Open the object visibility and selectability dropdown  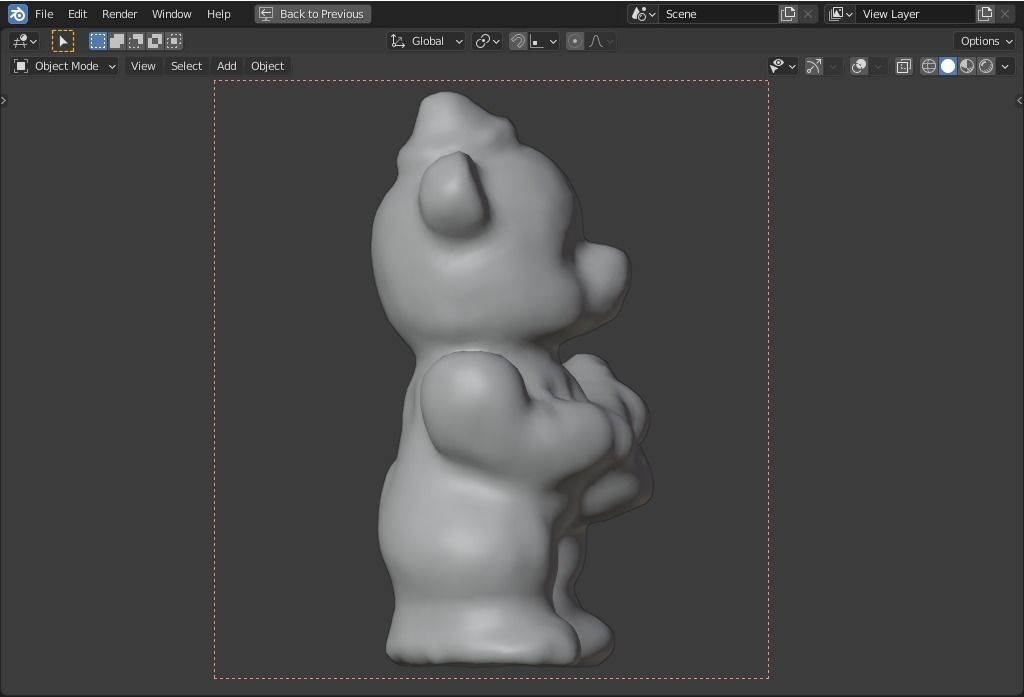coord(782,66)
